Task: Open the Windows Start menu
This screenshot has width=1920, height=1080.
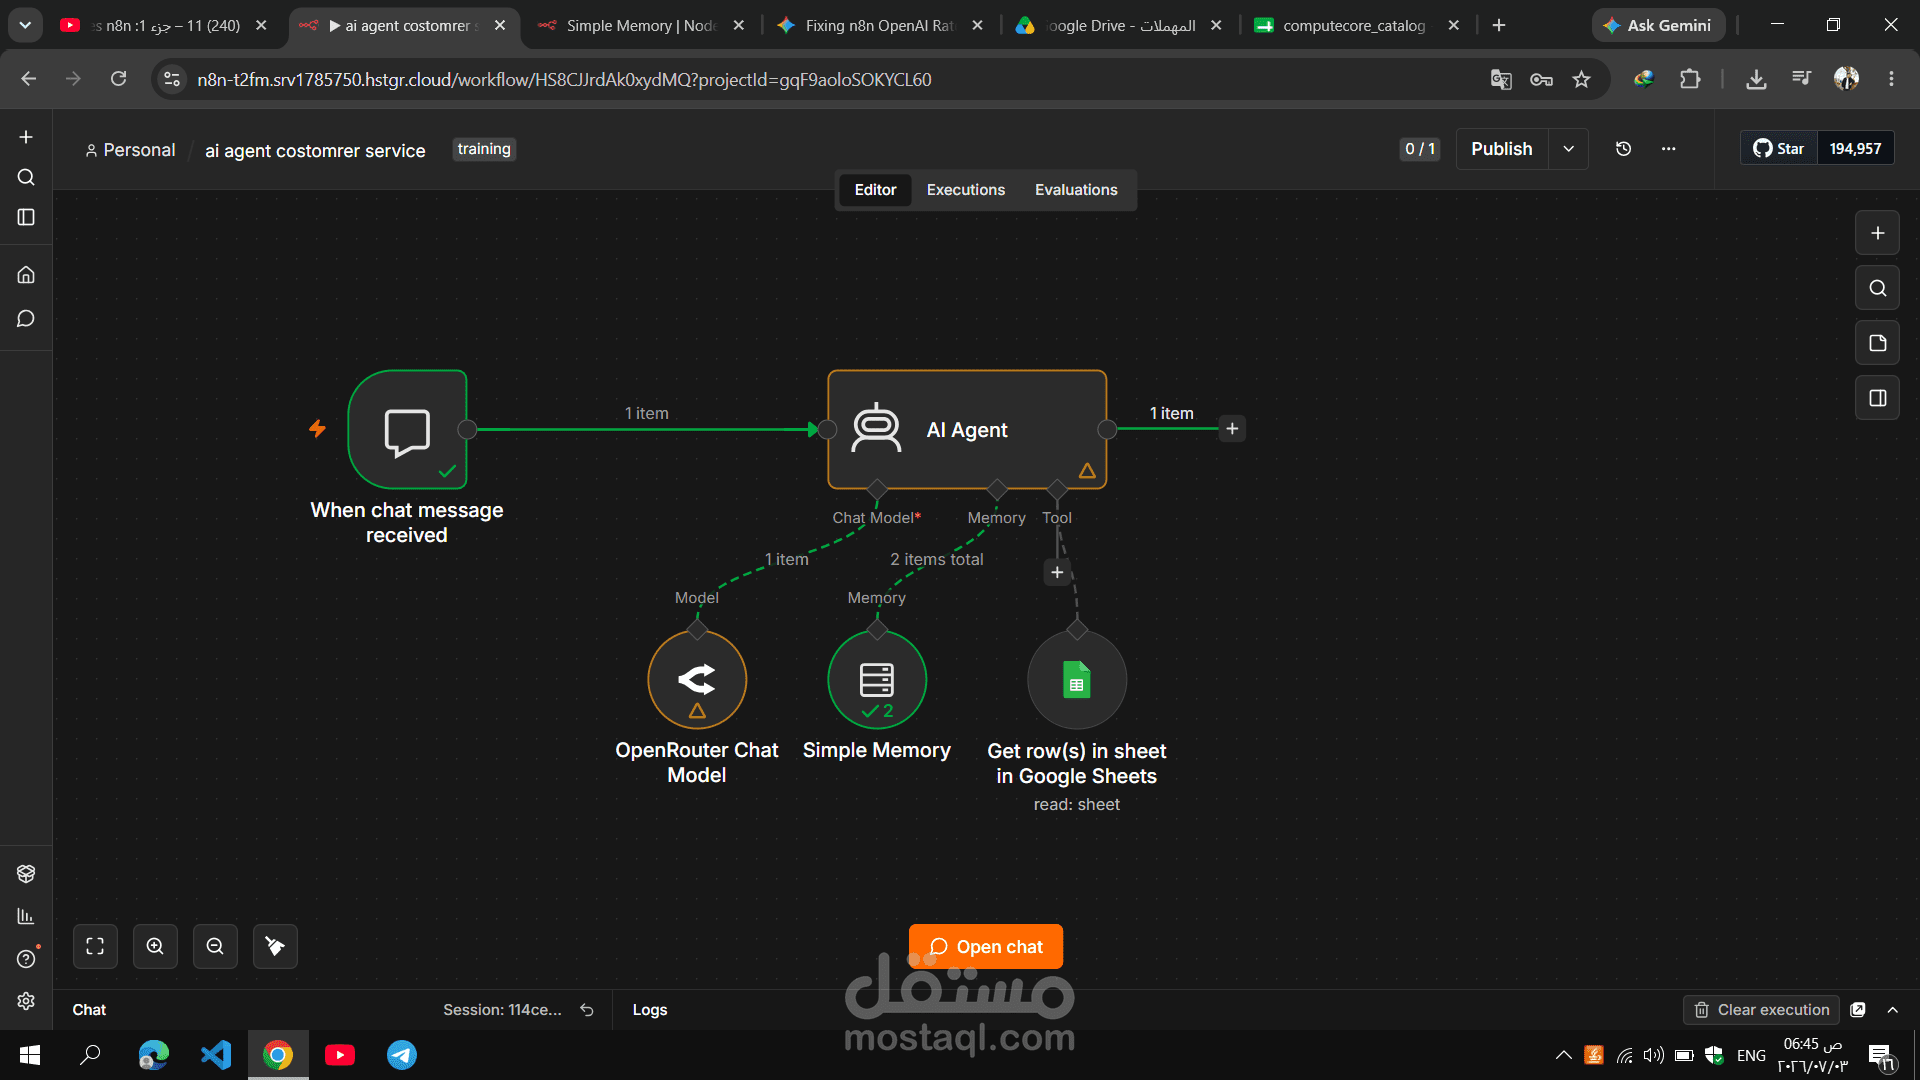Action: (30, 1055)
